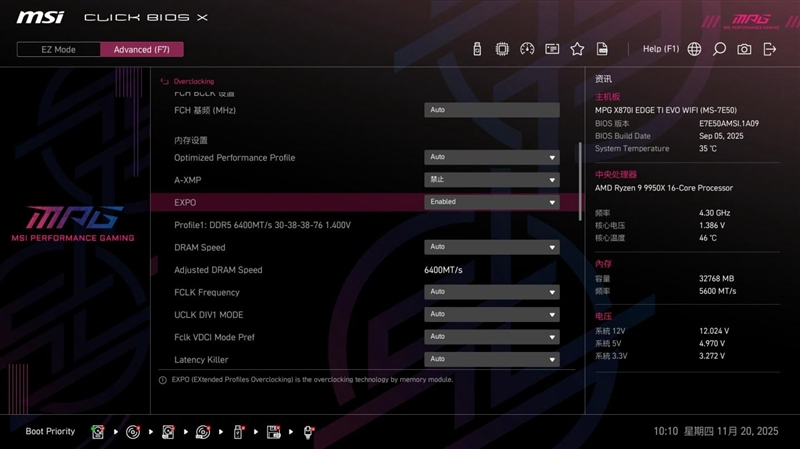Click memory speed 5600 MT/s value
Image resolution: width=800 pixels, height=449 pixels.
click(717, 291)
